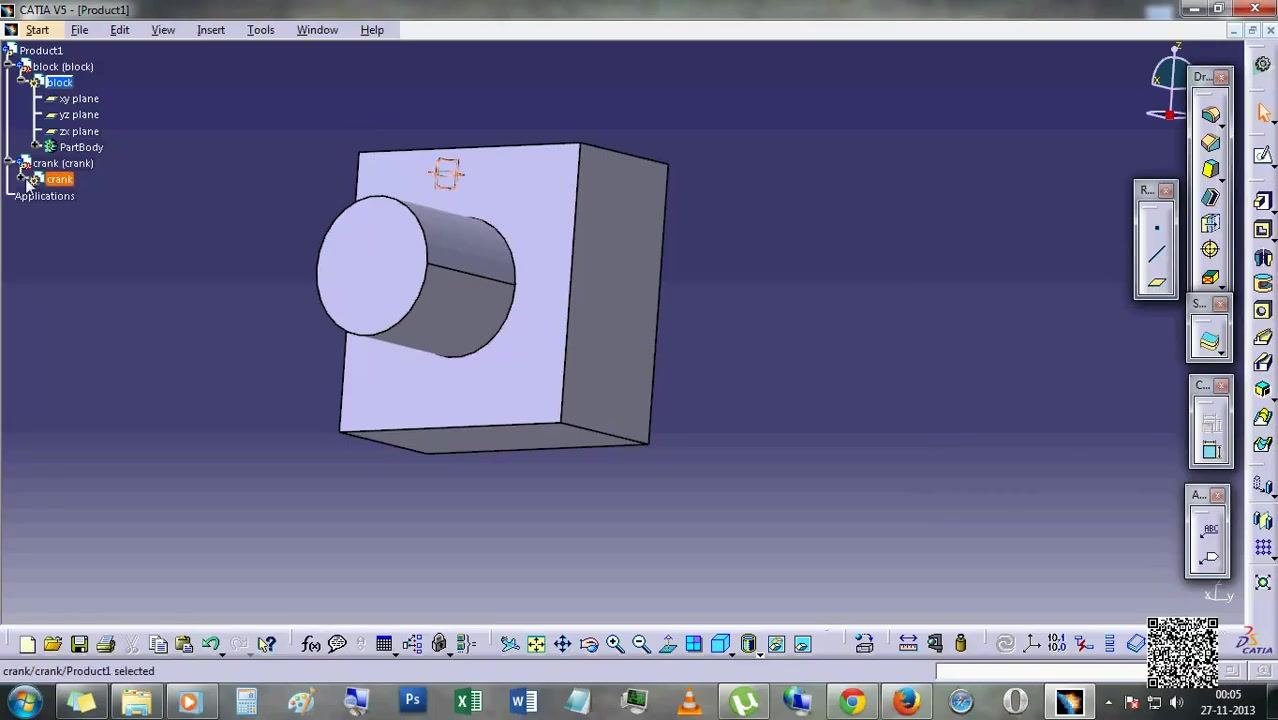Click the Paste icon

pos(184,645)
